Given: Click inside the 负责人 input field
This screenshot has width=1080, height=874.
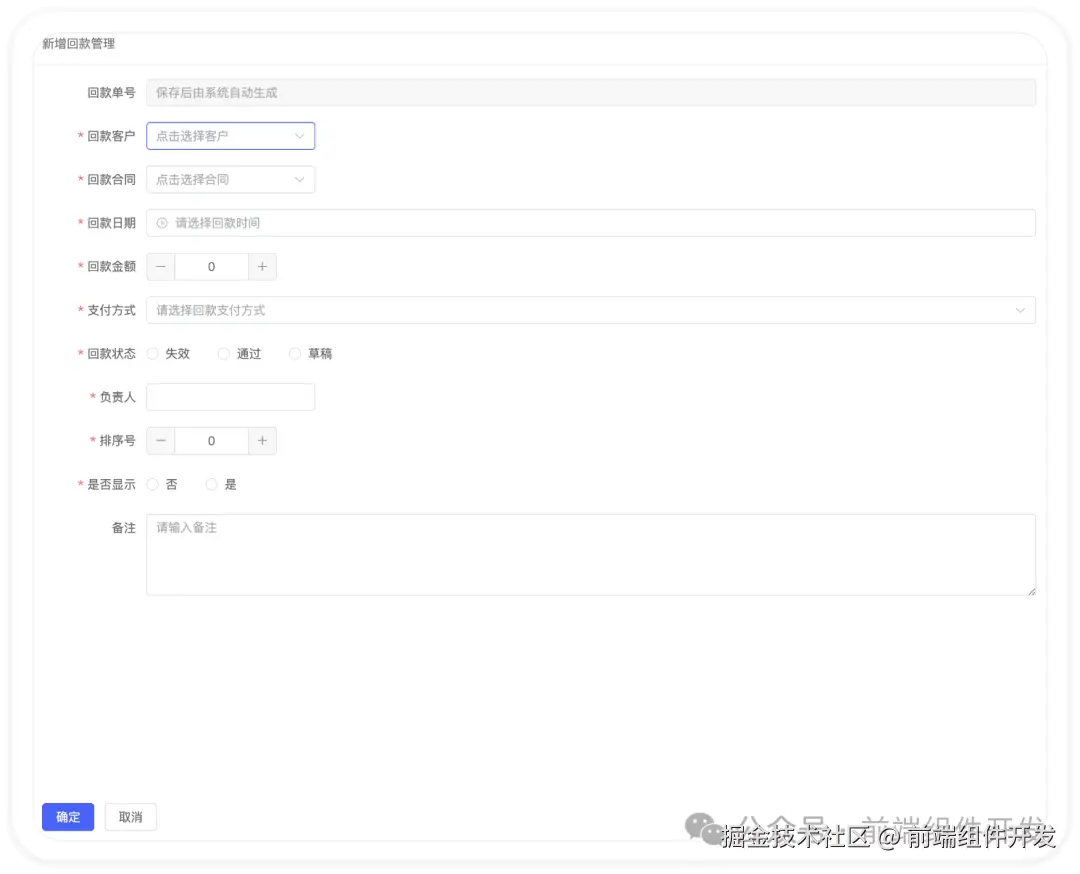Looking at the screenshot, I should (230, 396).
